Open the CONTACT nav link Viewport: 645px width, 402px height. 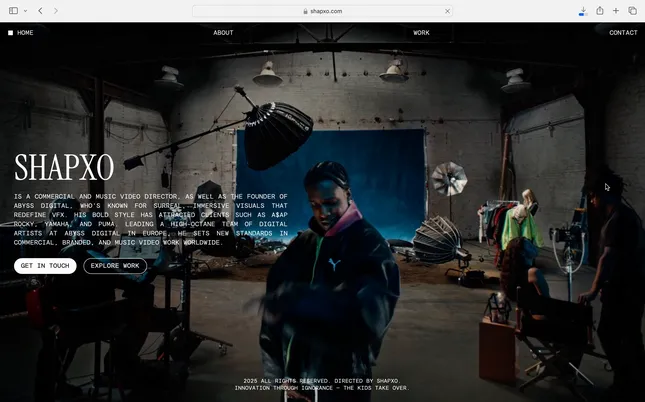623,33
